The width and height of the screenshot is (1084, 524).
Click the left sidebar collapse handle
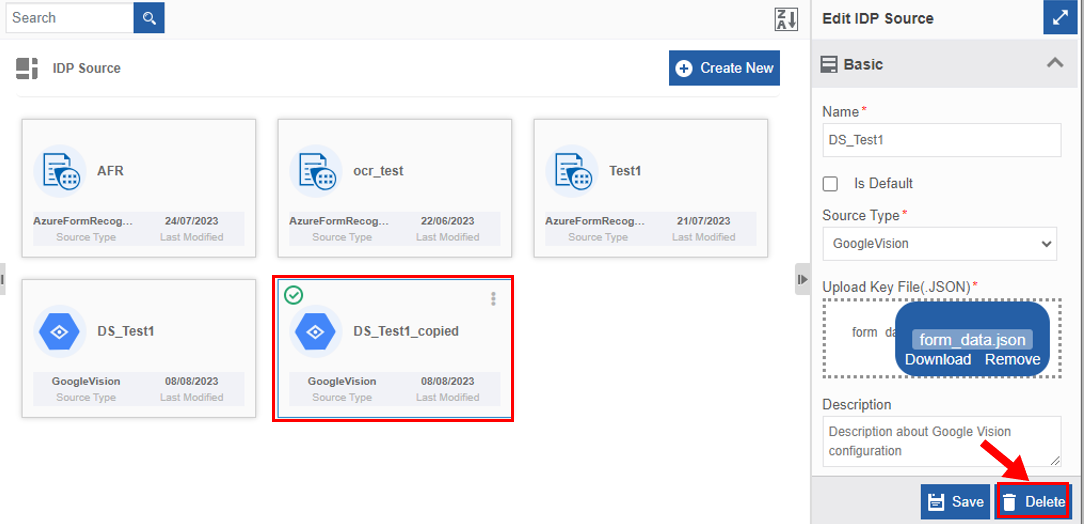point(2,279)
